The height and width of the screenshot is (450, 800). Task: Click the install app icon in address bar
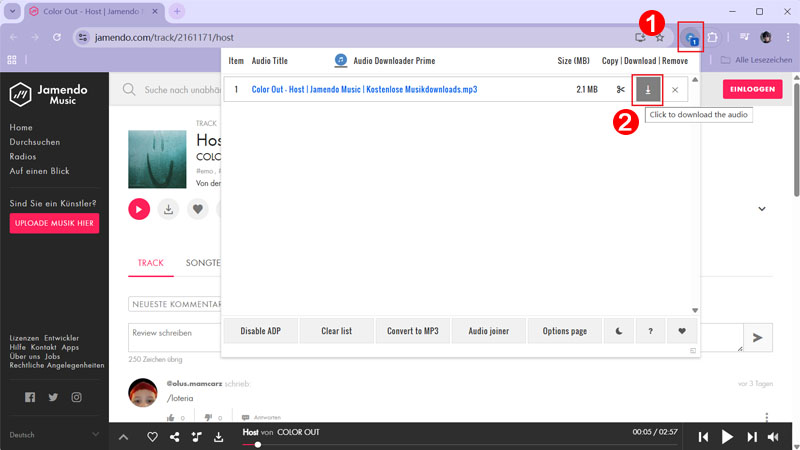[640, 37]
